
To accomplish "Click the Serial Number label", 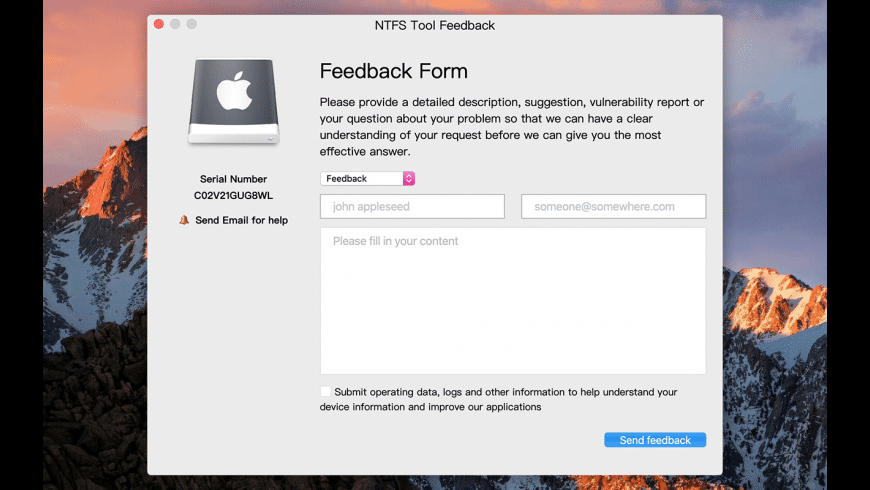I will (x=234, y=179).
